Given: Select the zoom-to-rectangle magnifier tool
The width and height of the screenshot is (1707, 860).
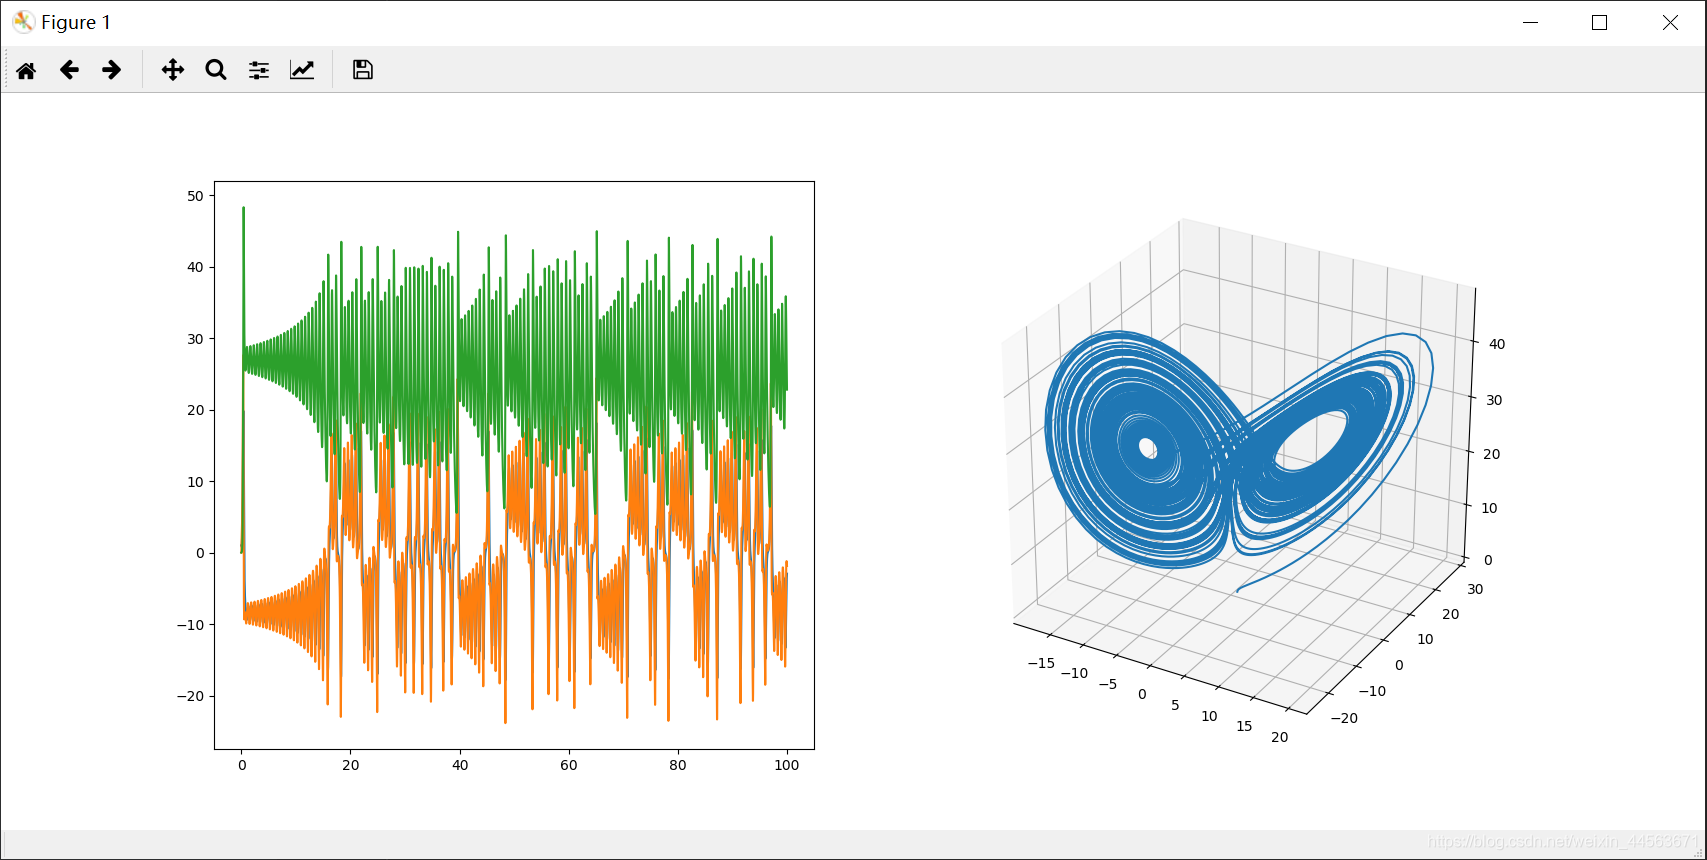Looking at the screenshot, I should 216,70.
